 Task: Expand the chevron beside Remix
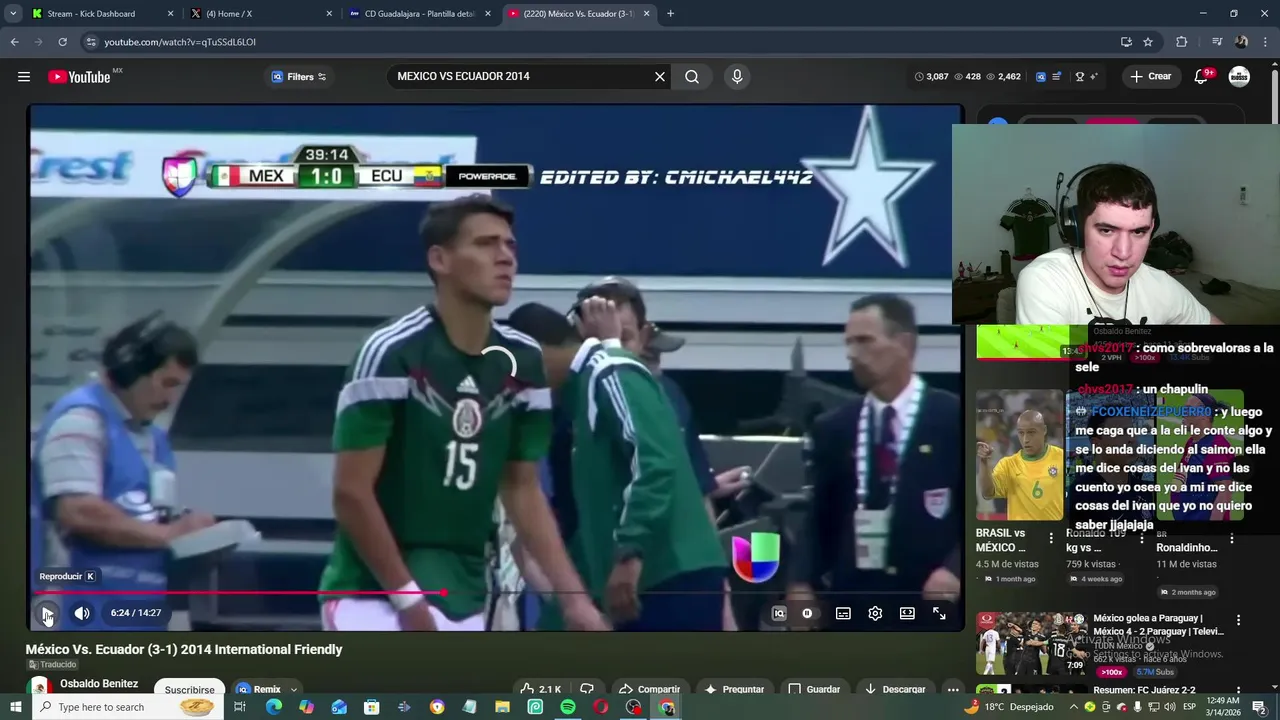tap(294, 690)
